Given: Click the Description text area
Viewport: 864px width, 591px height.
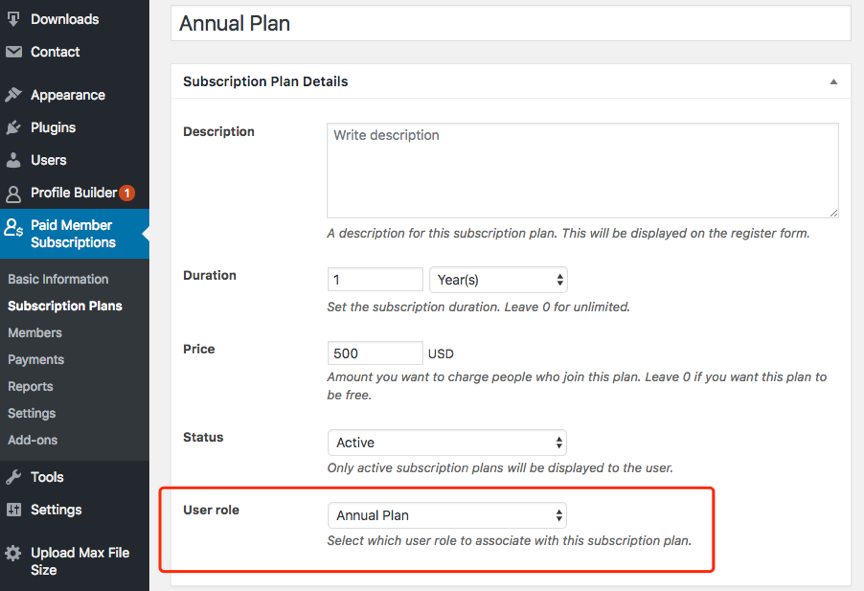Looking at the screenshot, I should pos(582,170).
